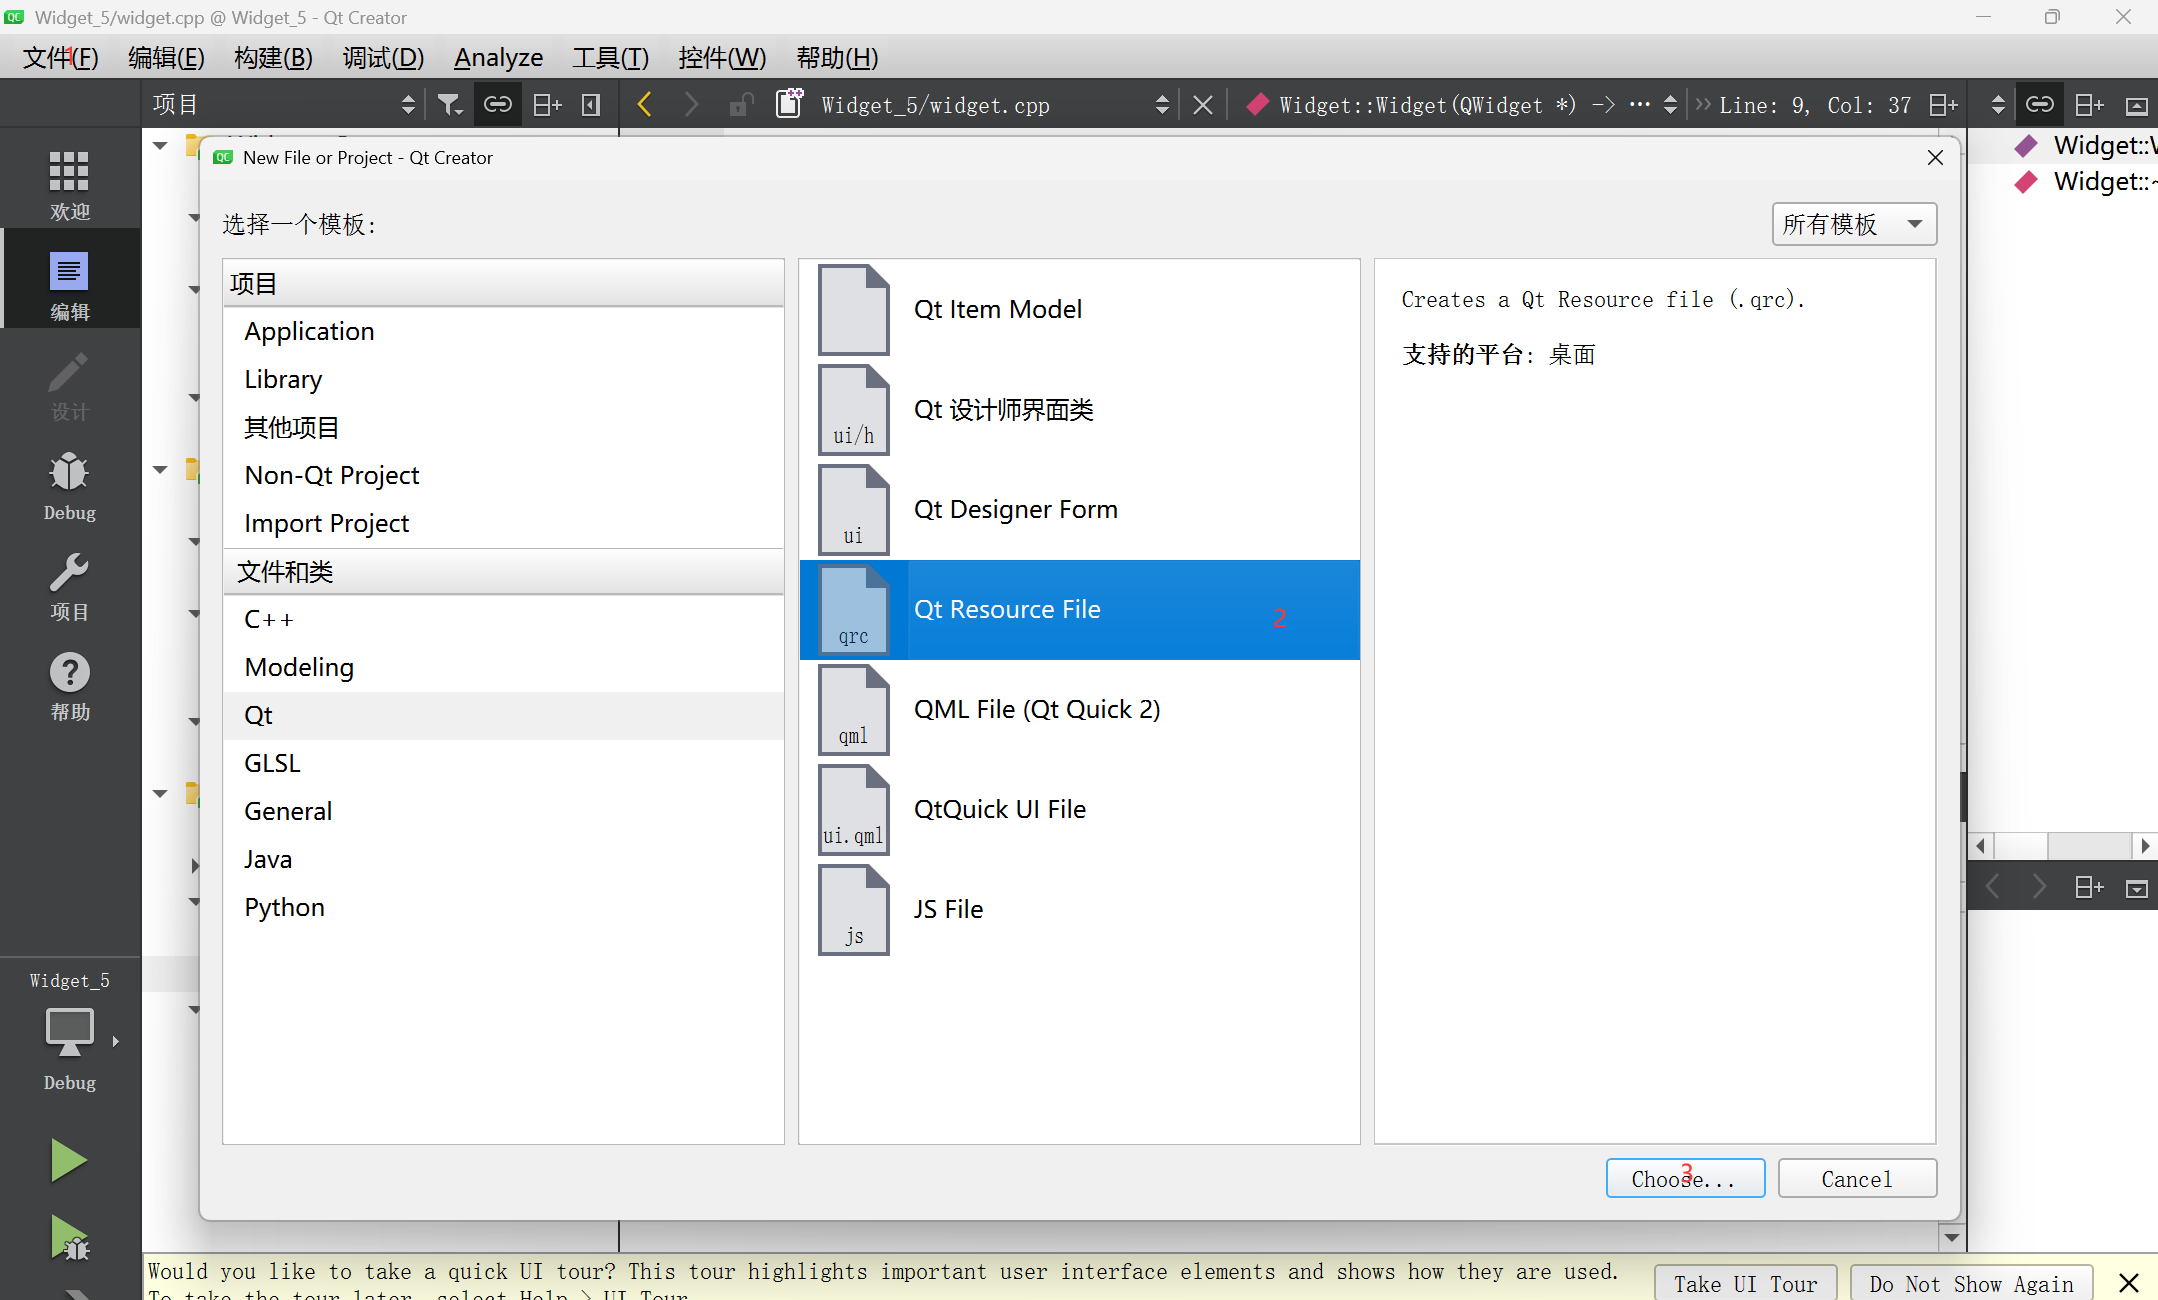The image size is (2158, 1300).
Task: Click the filter tree funnel icon
Action: 450,105
